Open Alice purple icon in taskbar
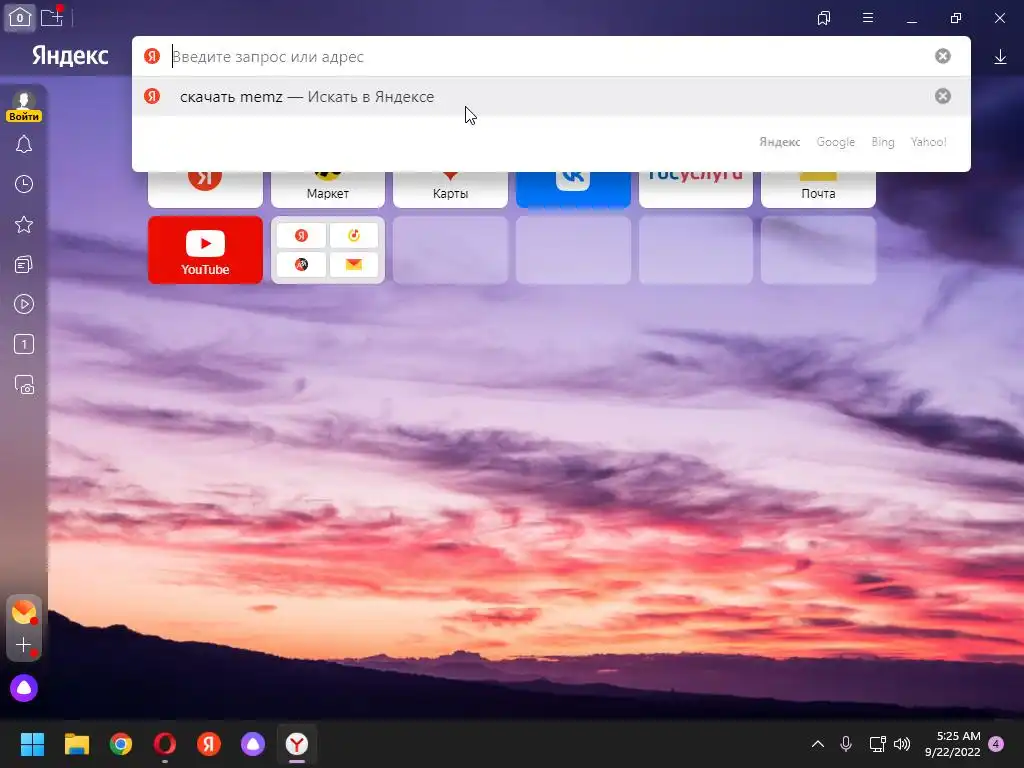Viewport: 1024px width, 768px height. 253,744
